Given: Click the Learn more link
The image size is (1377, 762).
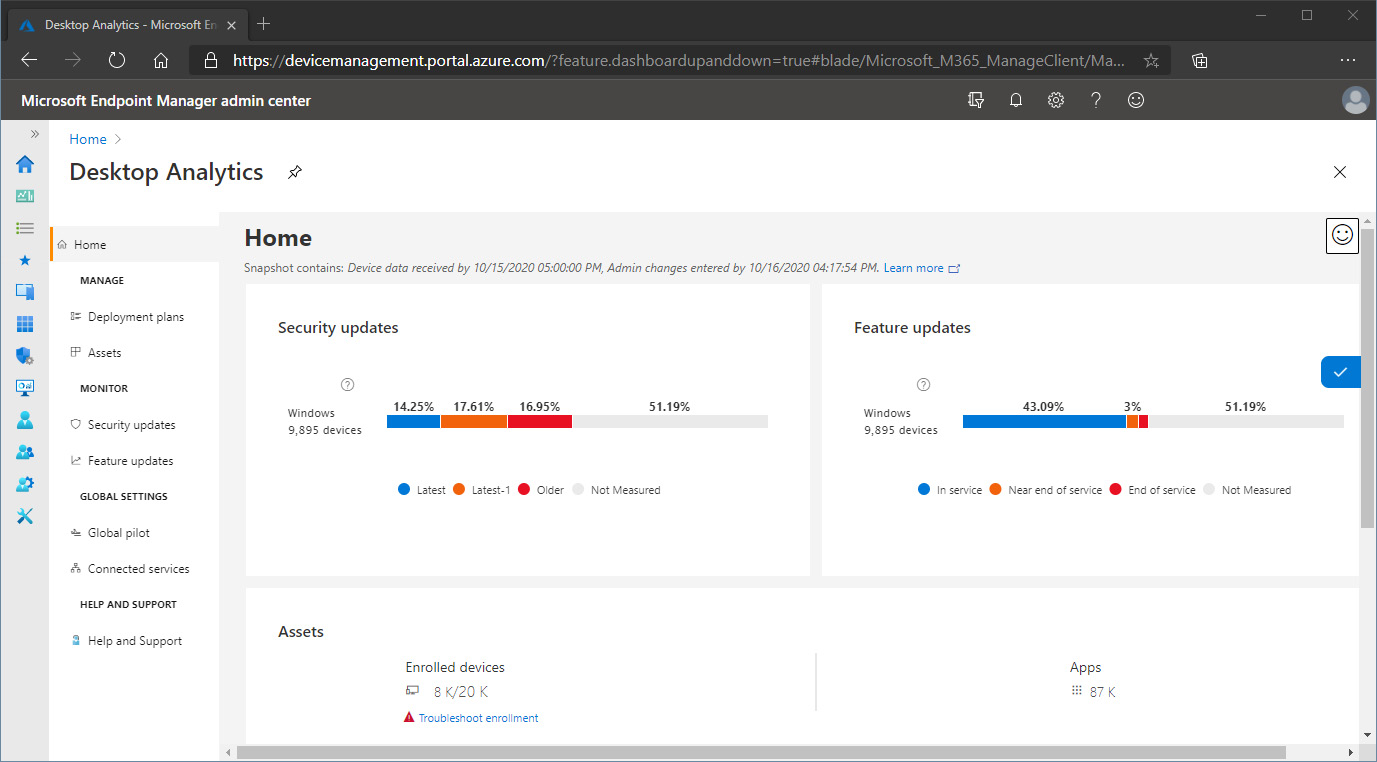Looking at the screenshot, I should pos(921,268).
